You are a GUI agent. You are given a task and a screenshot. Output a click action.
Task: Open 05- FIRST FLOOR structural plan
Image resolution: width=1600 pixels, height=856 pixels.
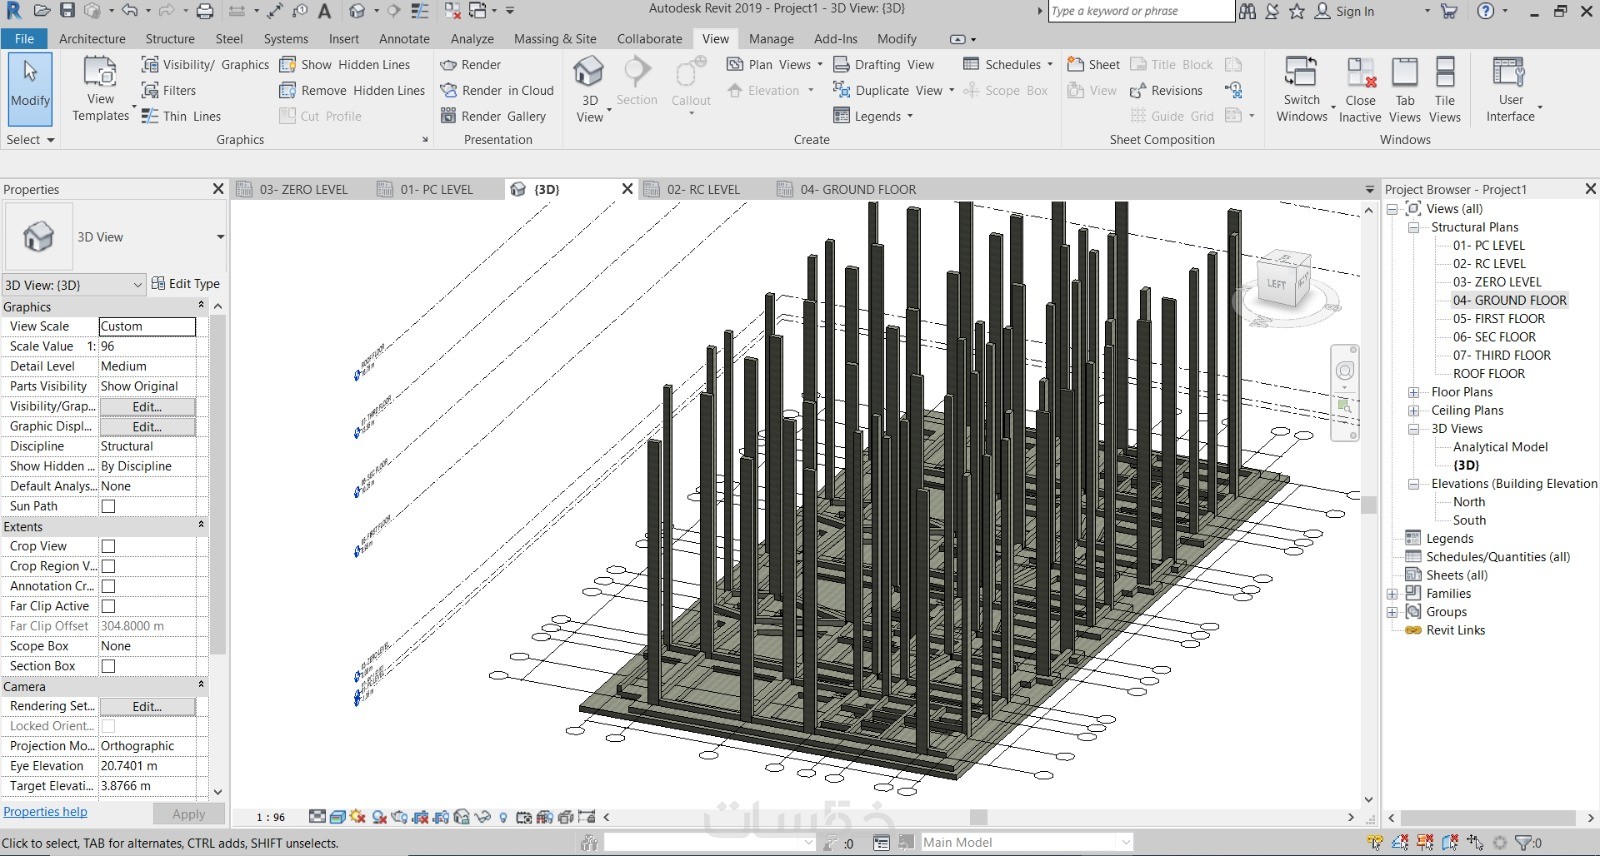pos(1498,319)
